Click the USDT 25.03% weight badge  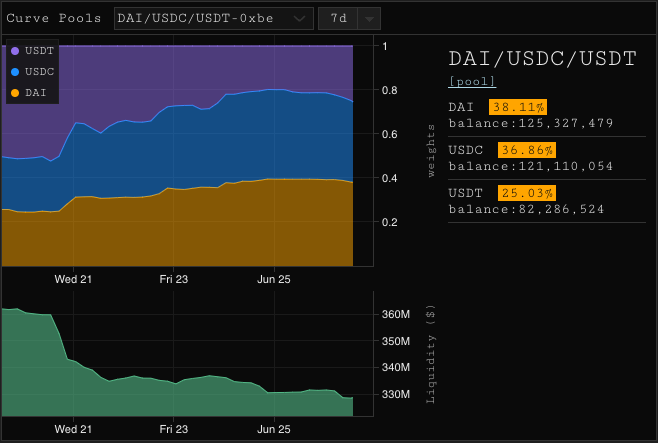click(x=527, y=193)
